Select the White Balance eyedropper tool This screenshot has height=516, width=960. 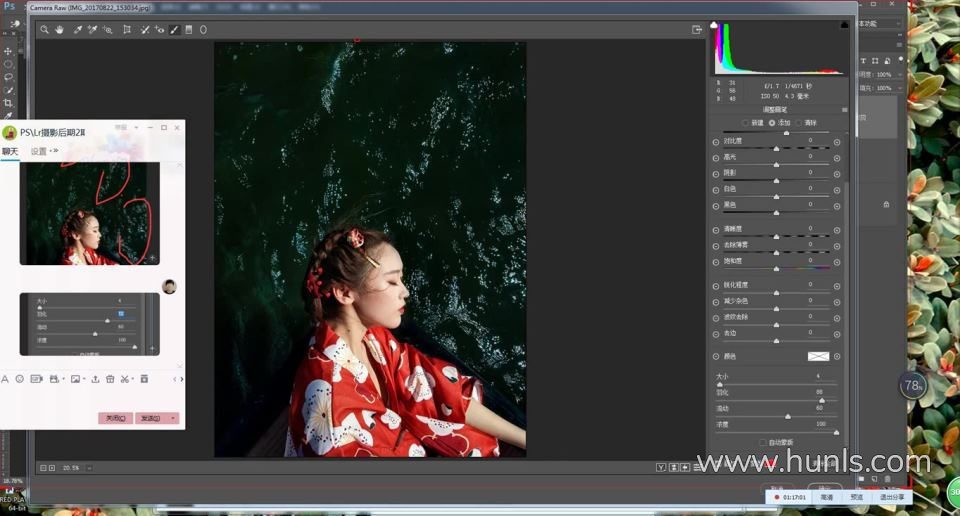[78, 29]
